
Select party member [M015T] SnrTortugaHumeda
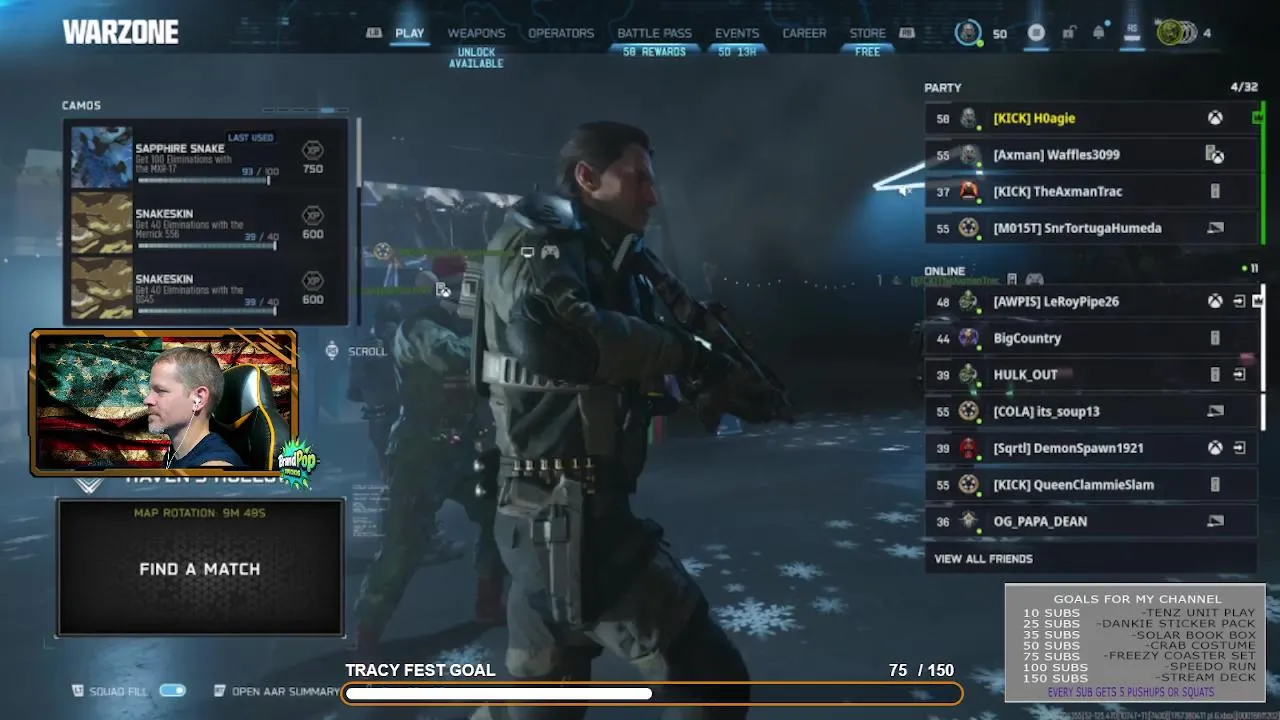[x=1090, y=228]
